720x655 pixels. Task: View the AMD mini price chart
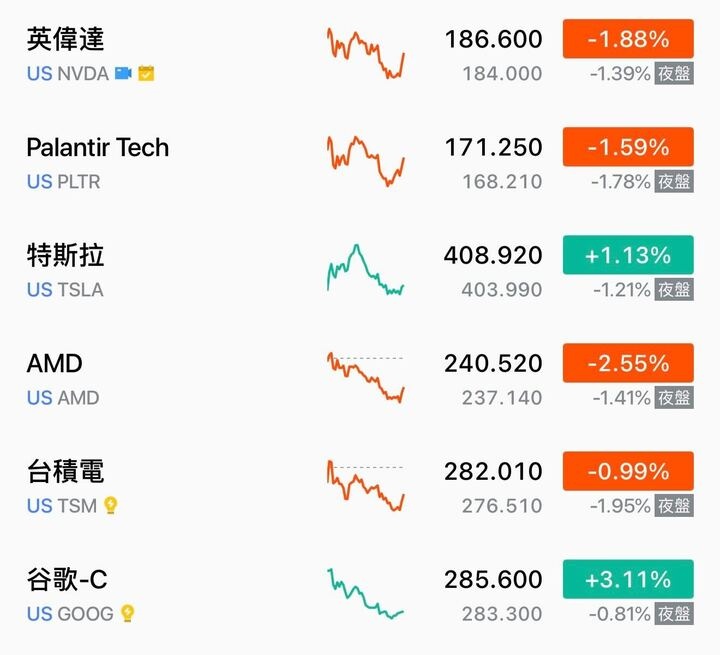click(366, 378)
